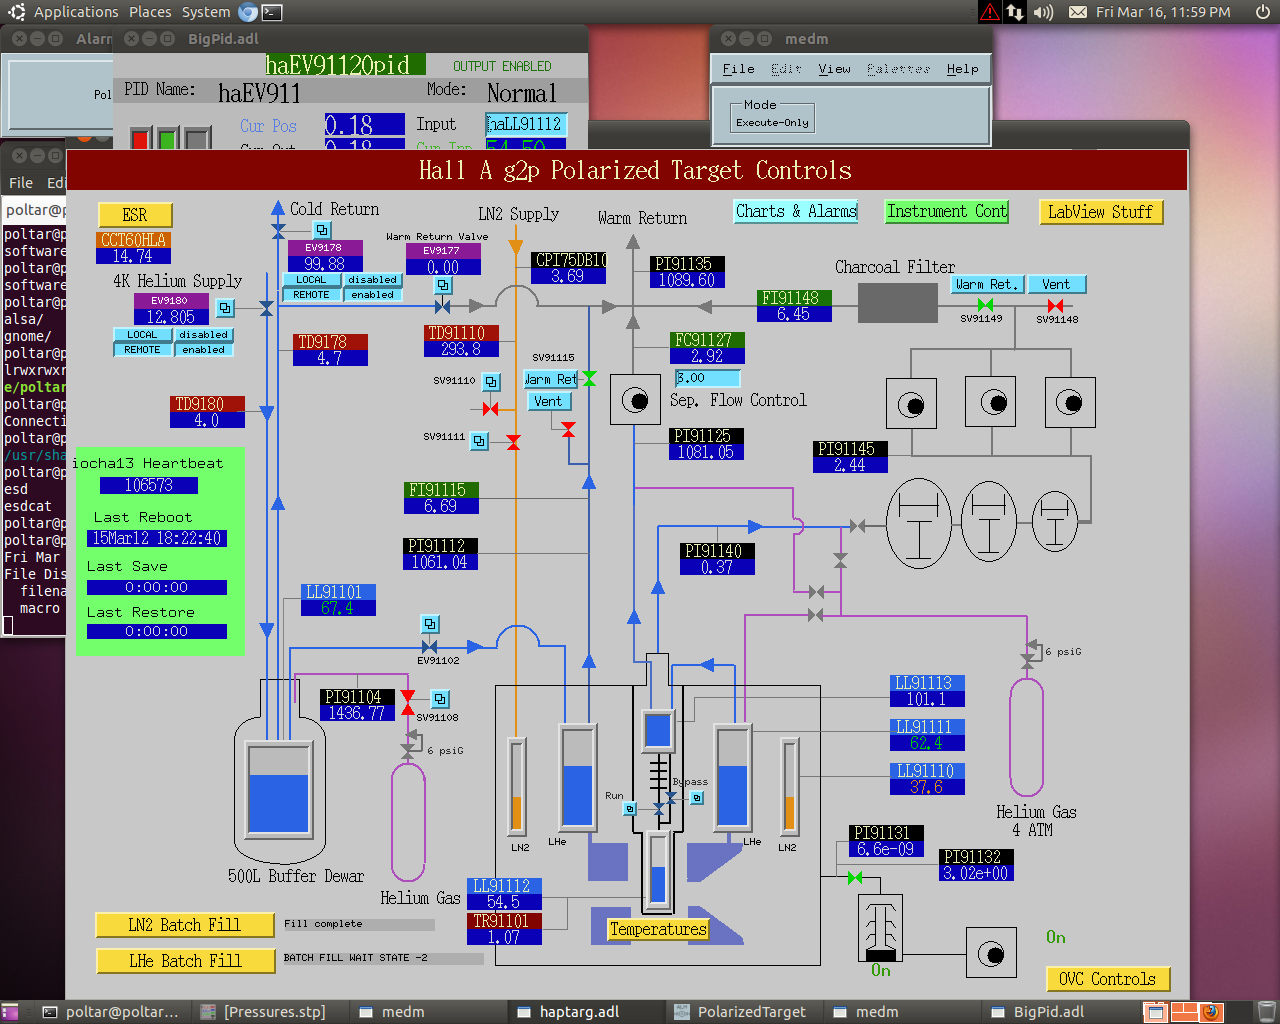Open related display icon beside EV9178
The image size is (1280, 1024).
coord(322,230)
